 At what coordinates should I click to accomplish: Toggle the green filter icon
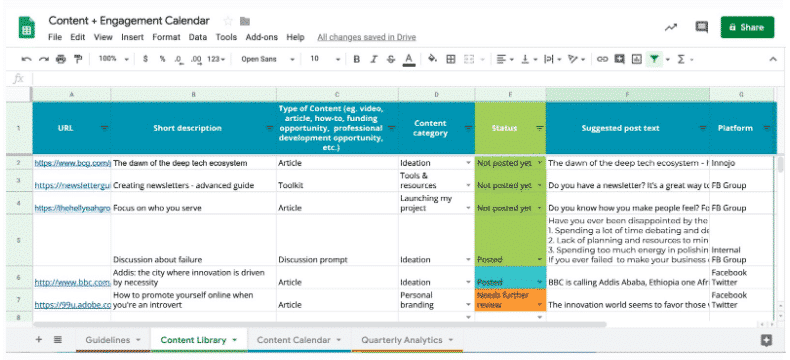pos(654,59)
